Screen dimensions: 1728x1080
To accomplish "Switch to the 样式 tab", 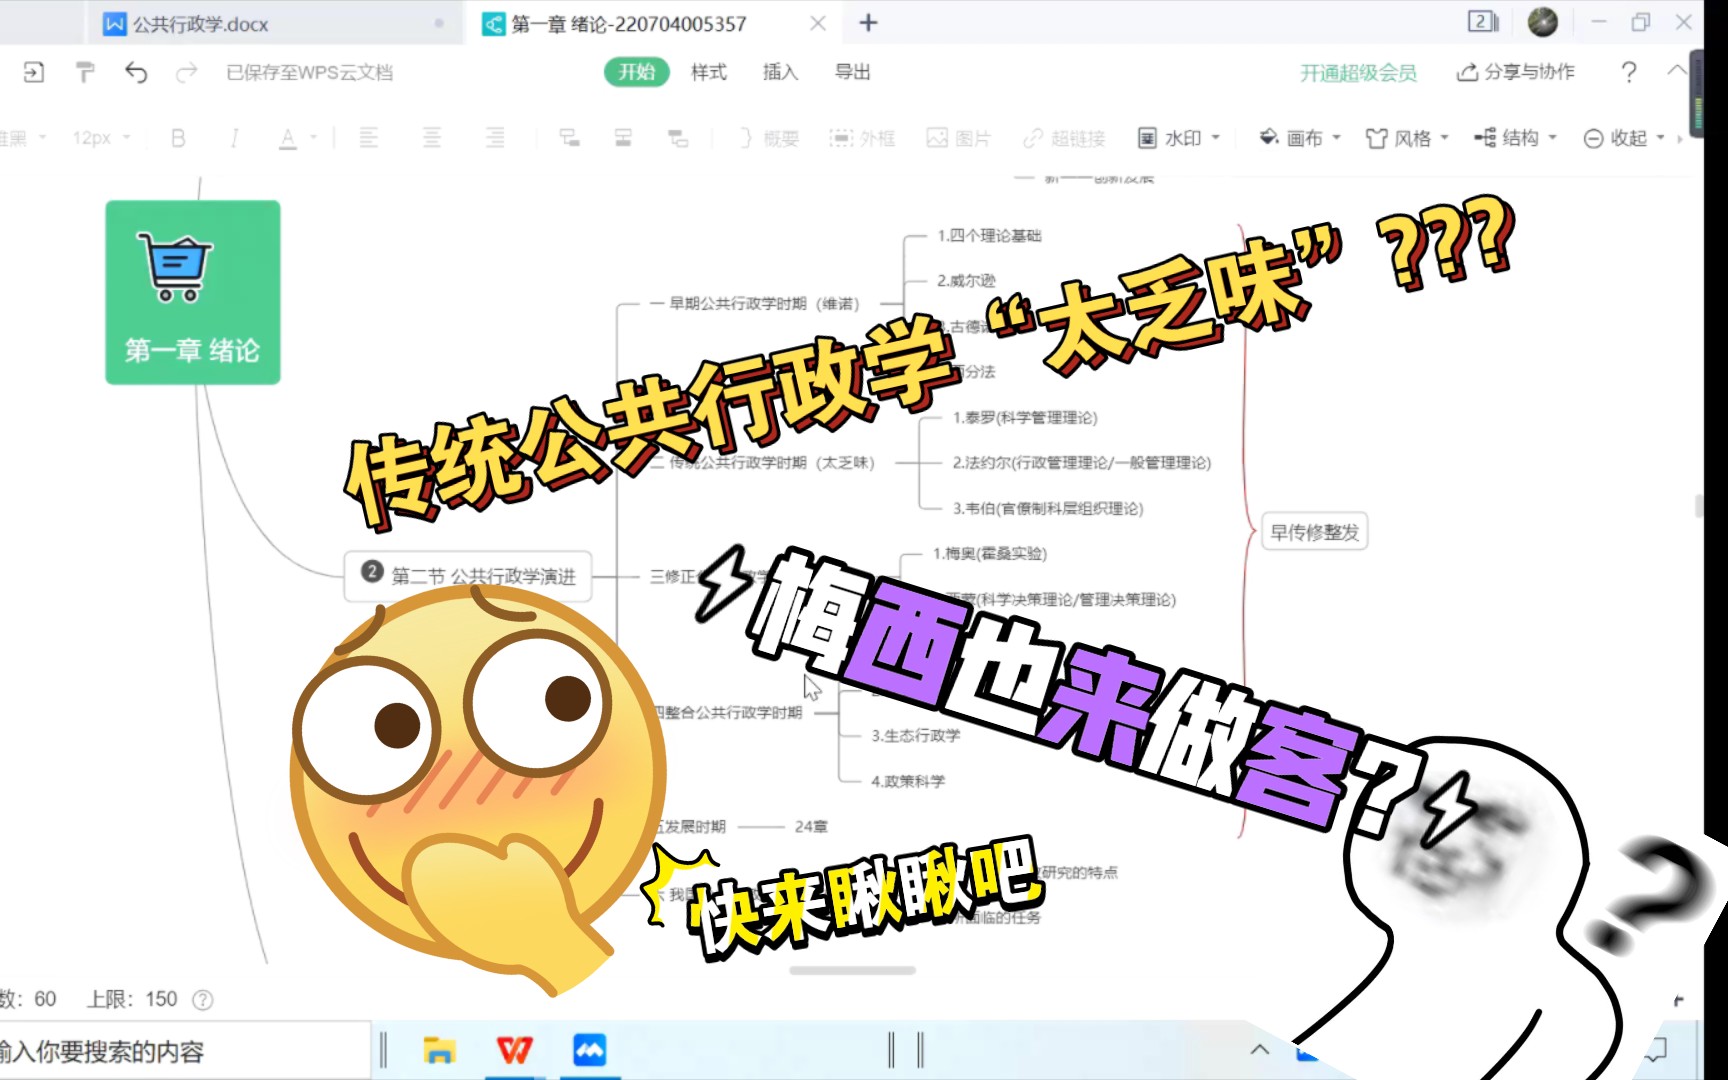I will tap(709, 72).
